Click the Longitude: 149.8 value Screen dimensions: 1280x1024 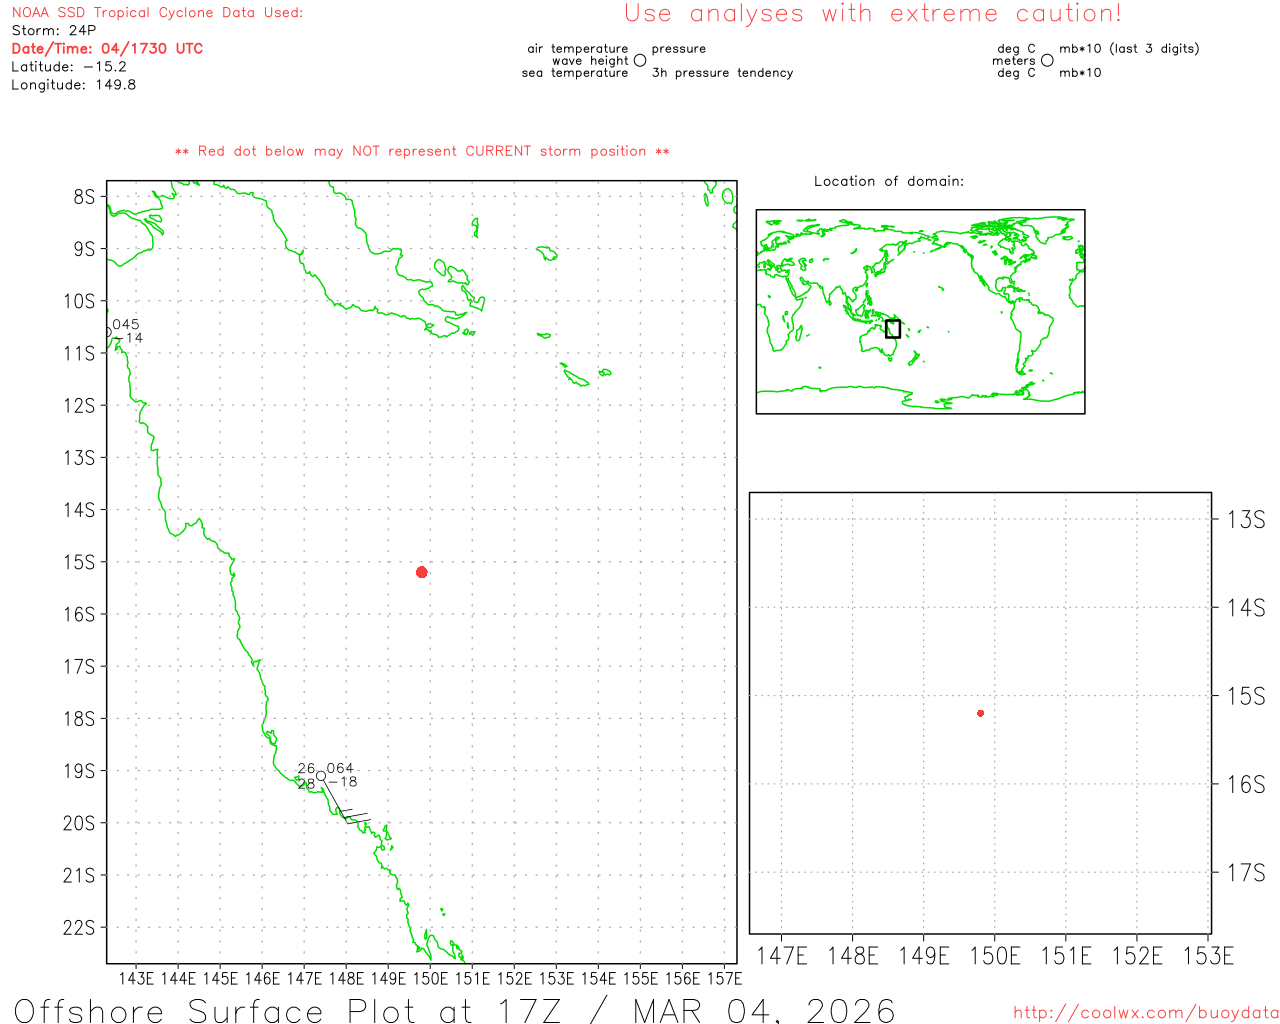point(73,85)
